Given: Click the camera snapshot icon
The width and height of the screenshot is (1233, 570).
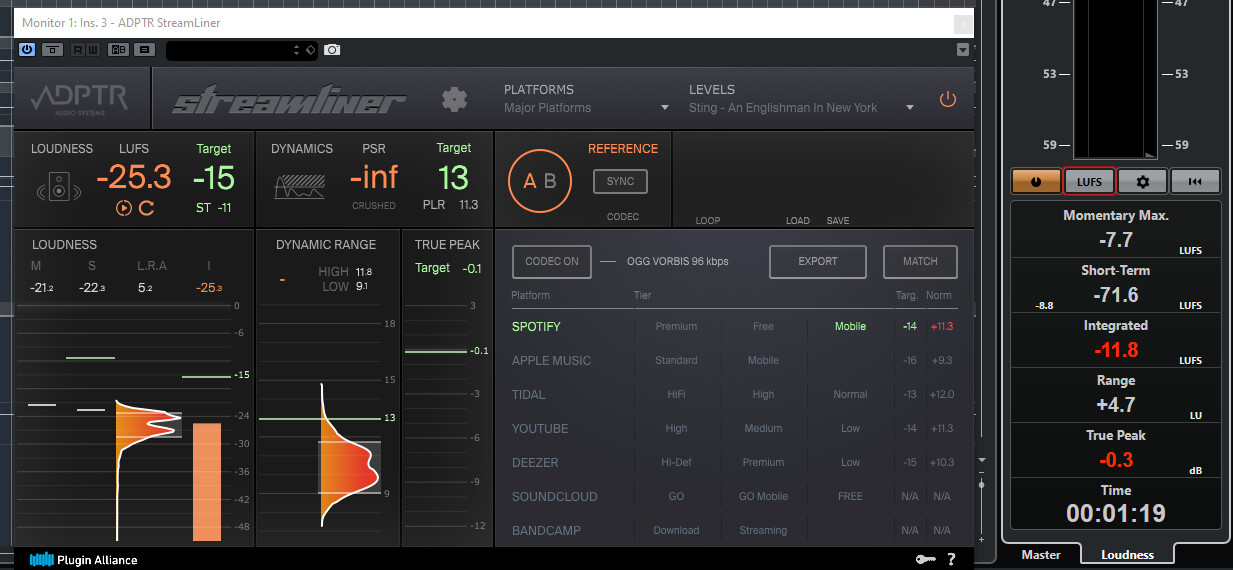Looking at the screenshot, I should (x=332, y=49).
